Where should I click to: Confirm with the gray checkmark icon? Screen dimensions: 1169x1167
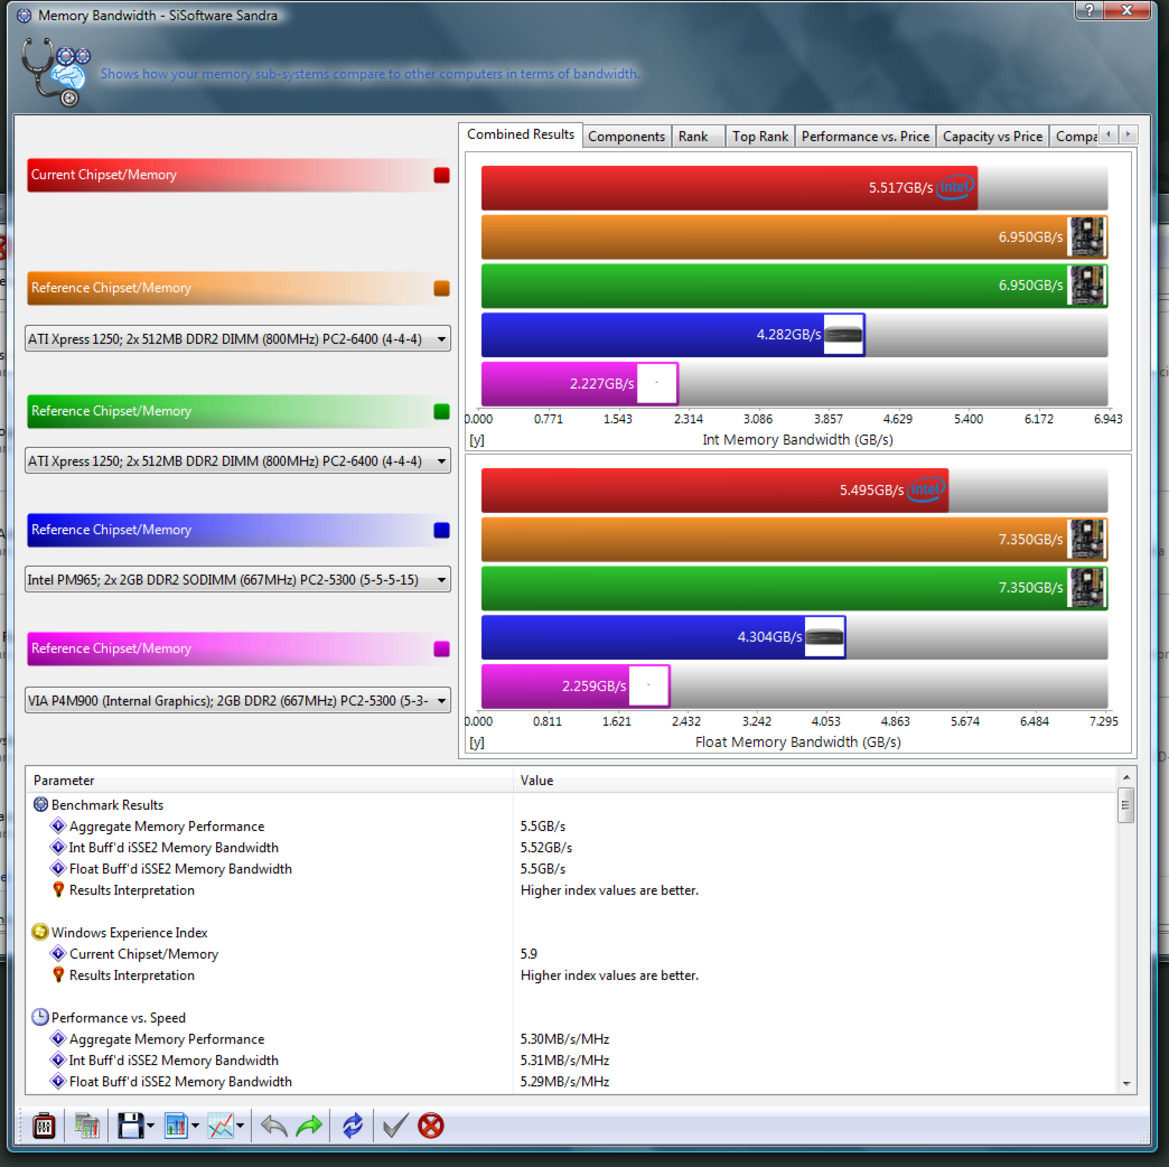pos(395,1125)
